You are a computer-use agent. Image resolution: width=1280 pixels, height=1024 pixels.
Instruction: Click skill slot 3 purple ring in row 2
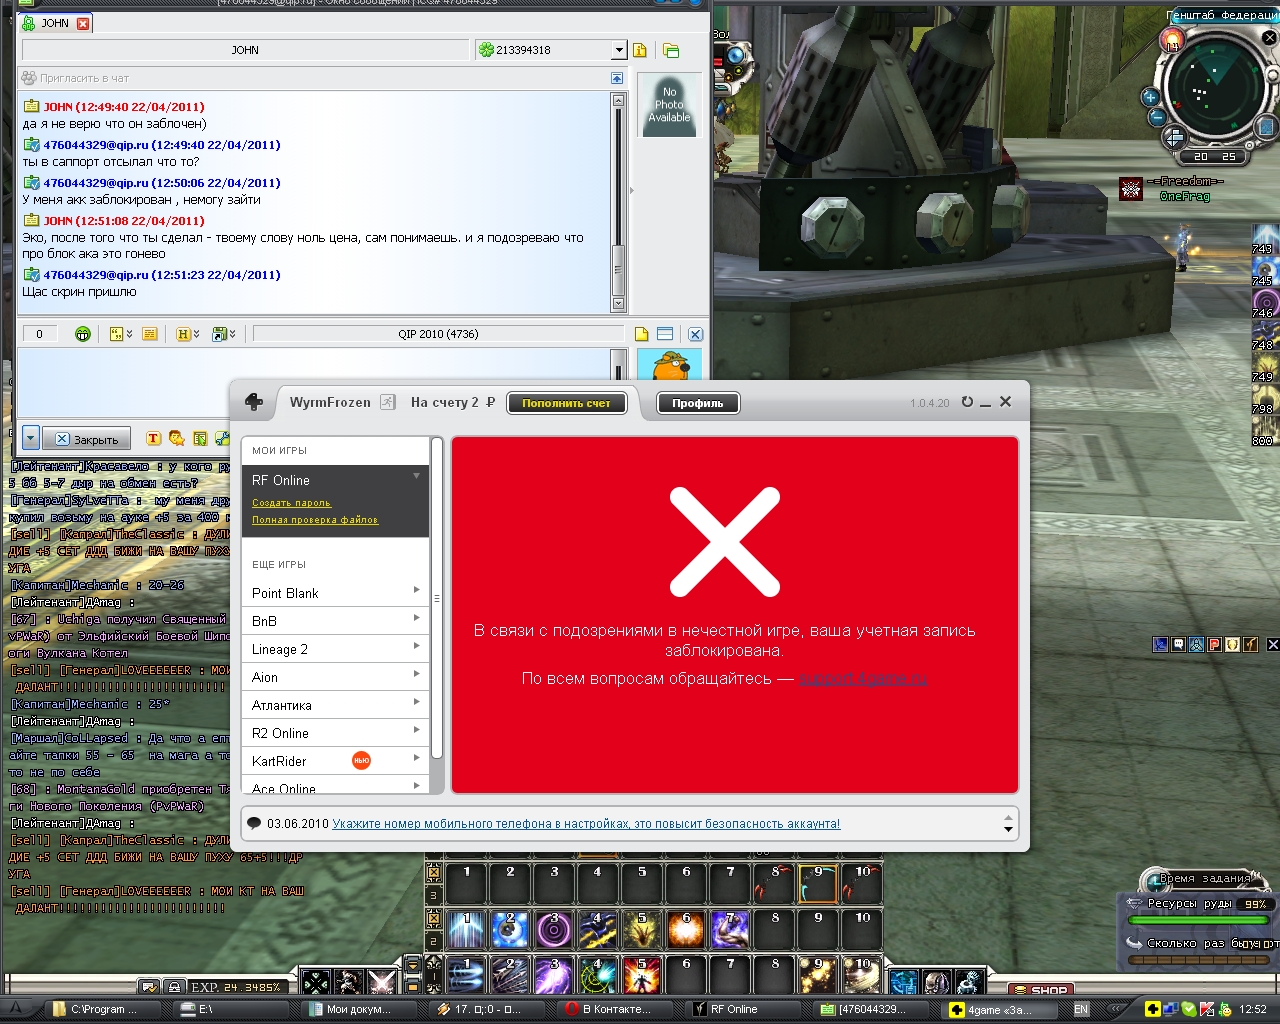pyautogui.click(x=554, y=930)
